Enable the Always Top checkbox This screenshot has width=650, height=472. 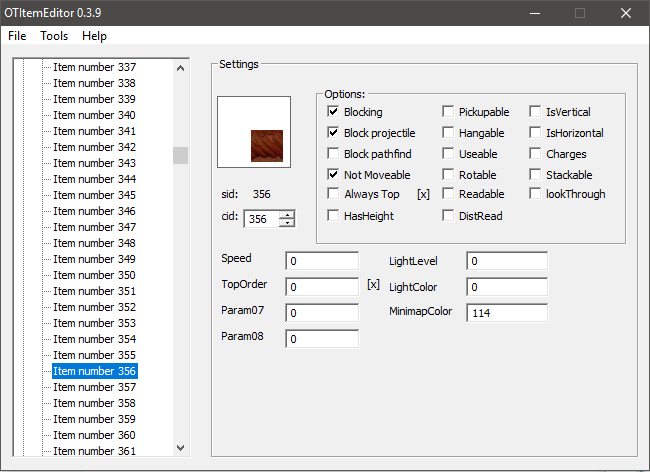333,194
